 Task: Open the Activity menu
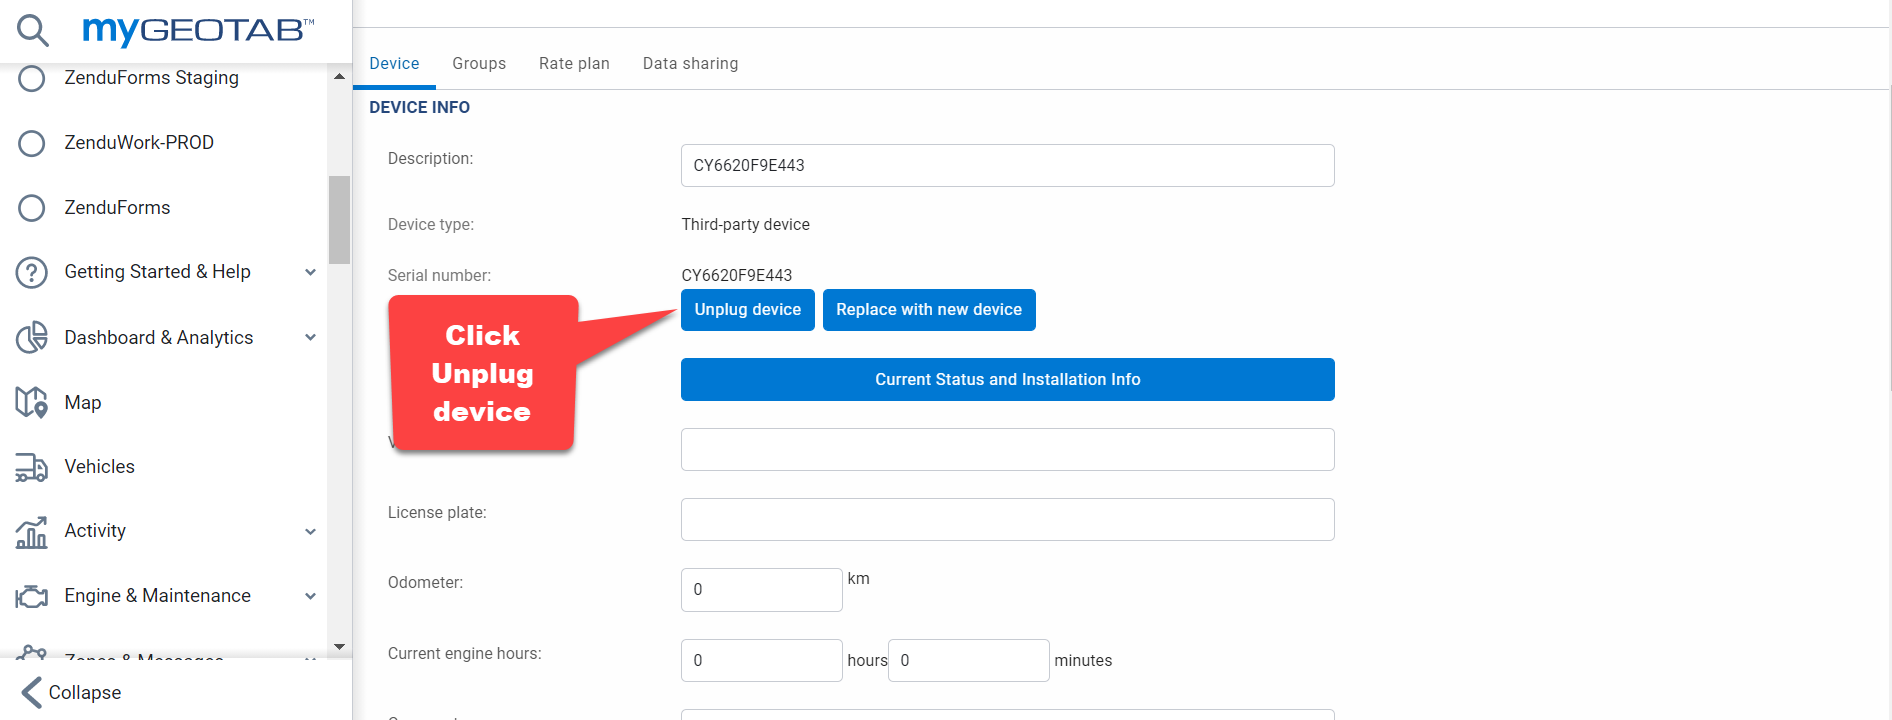click(x=95, y=531)
